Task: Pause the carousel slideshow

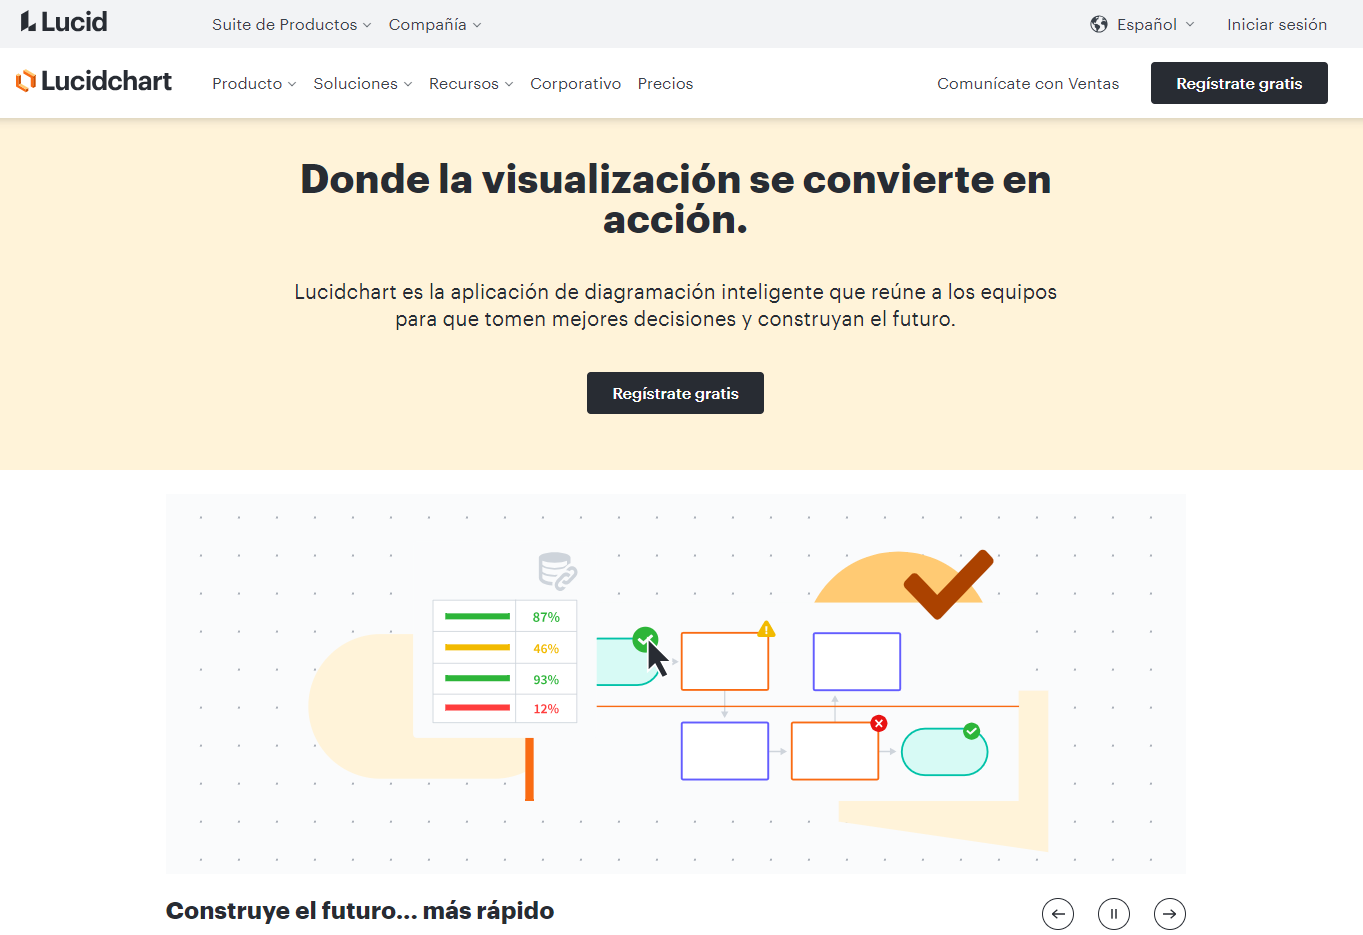Action: 1114,914
